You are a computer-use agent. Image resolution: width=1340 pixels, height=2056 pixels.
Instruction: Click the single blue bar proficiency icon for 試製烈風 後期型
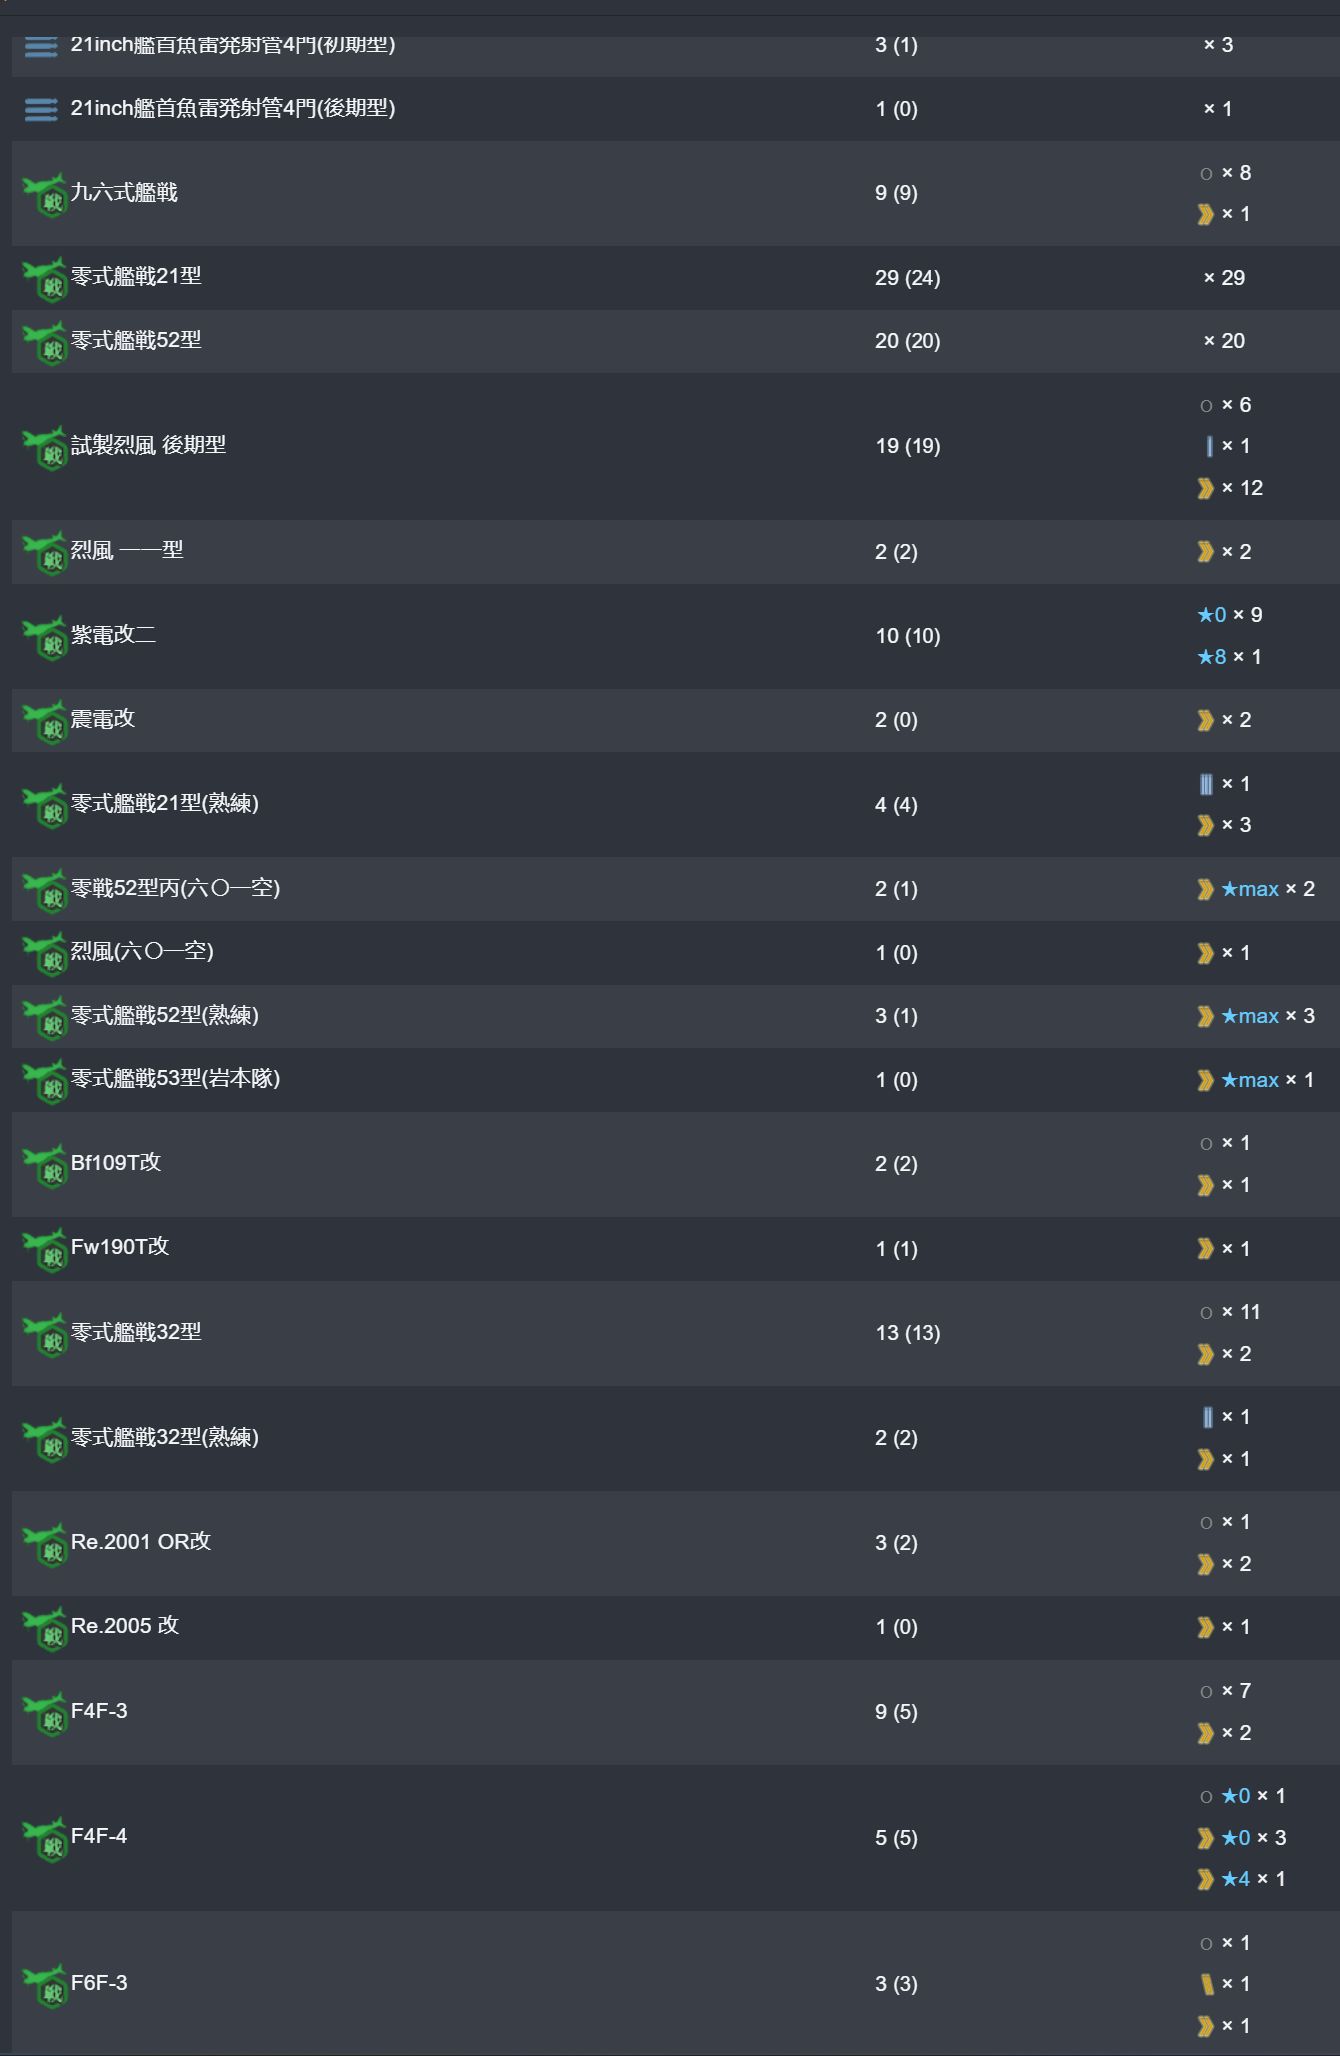coord(1209,446)
